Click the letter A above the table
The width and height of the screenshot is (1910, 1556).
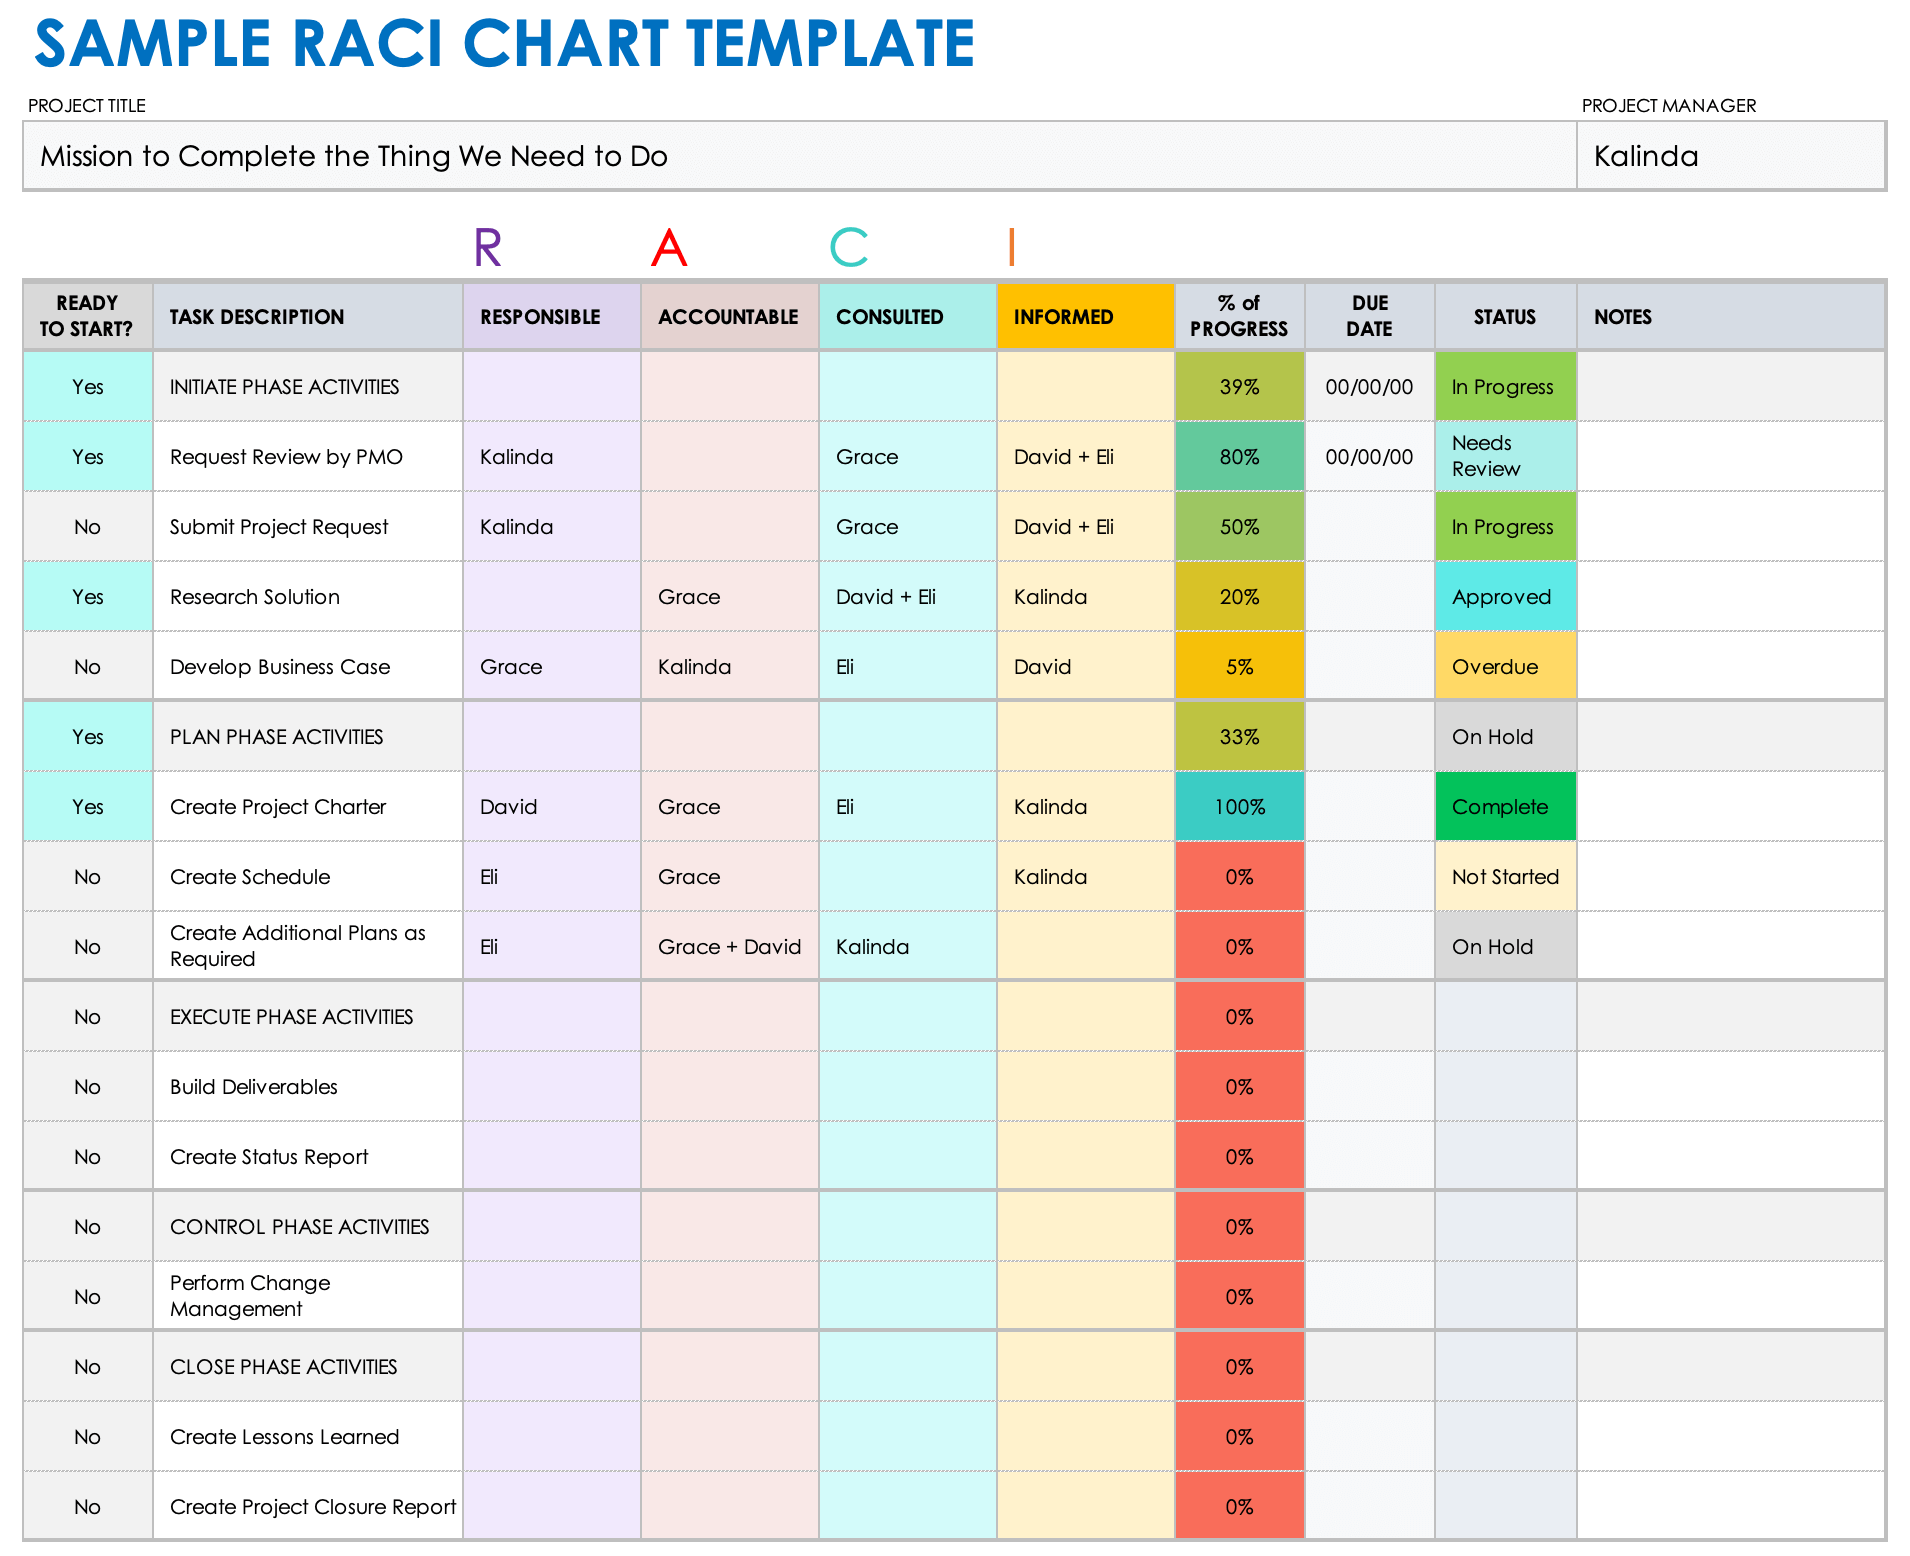(x=666, y=246)
